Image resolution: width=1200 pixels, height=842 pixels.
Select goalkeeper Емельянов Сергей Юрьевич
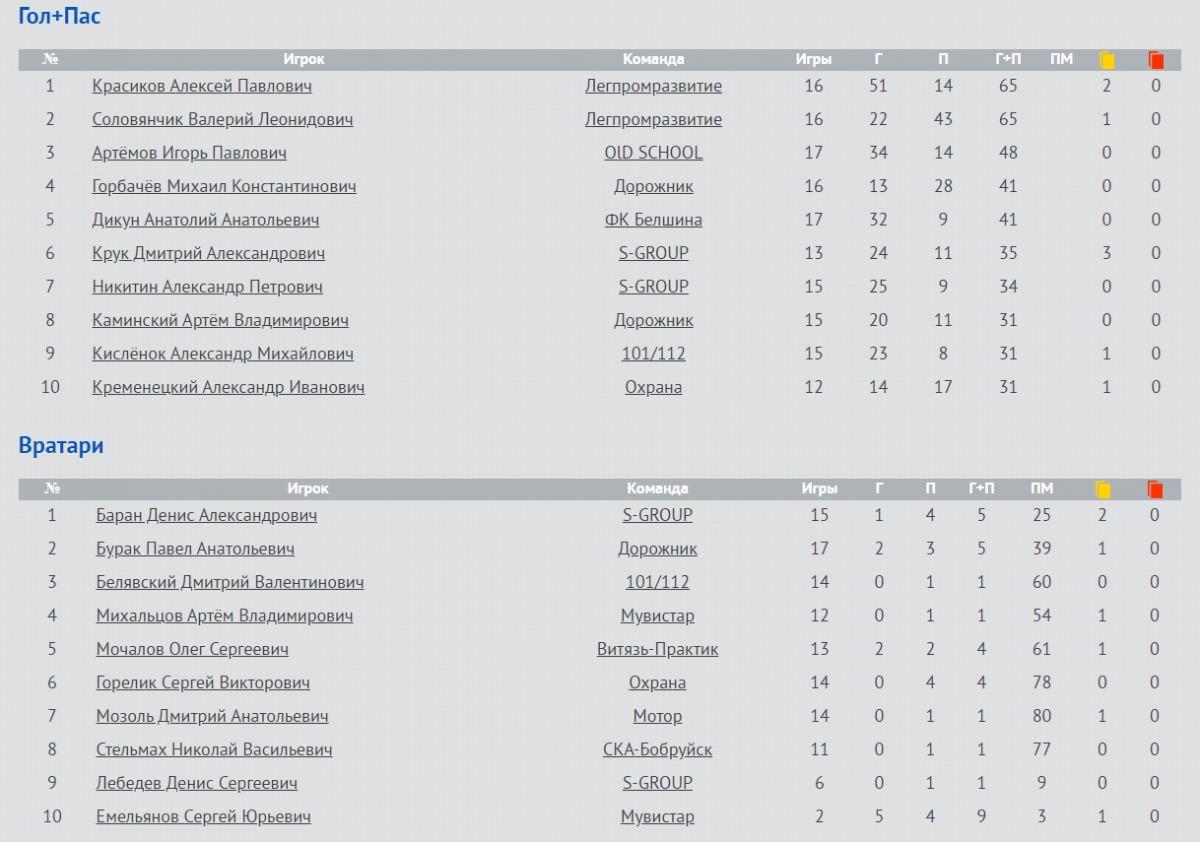pos(203,817)
